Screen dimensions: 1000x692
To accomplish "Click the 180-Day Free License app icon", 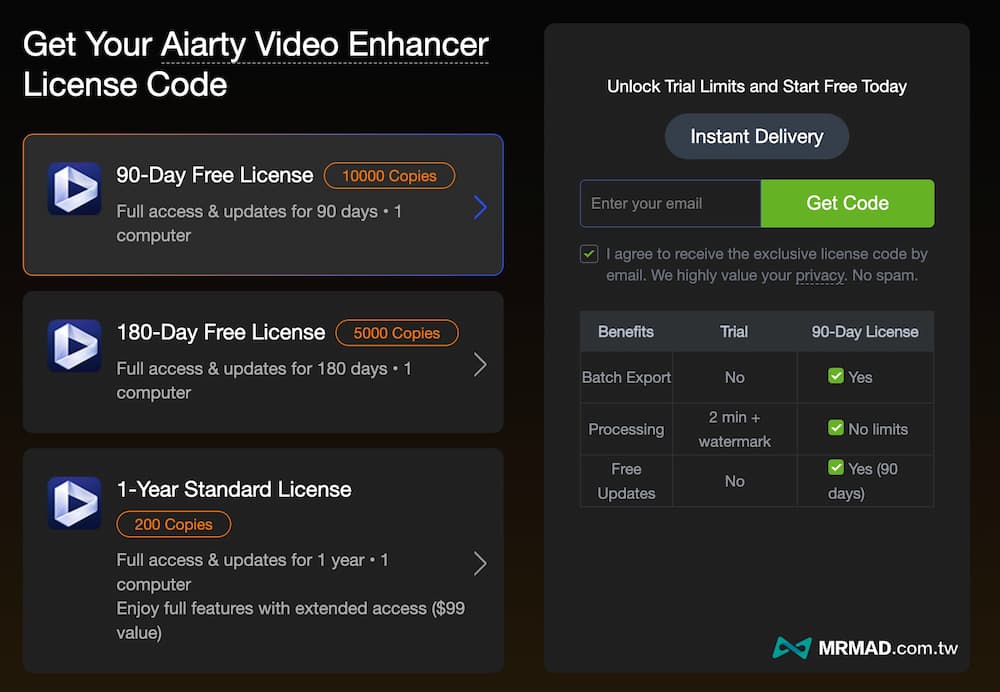I will point(74,345).
